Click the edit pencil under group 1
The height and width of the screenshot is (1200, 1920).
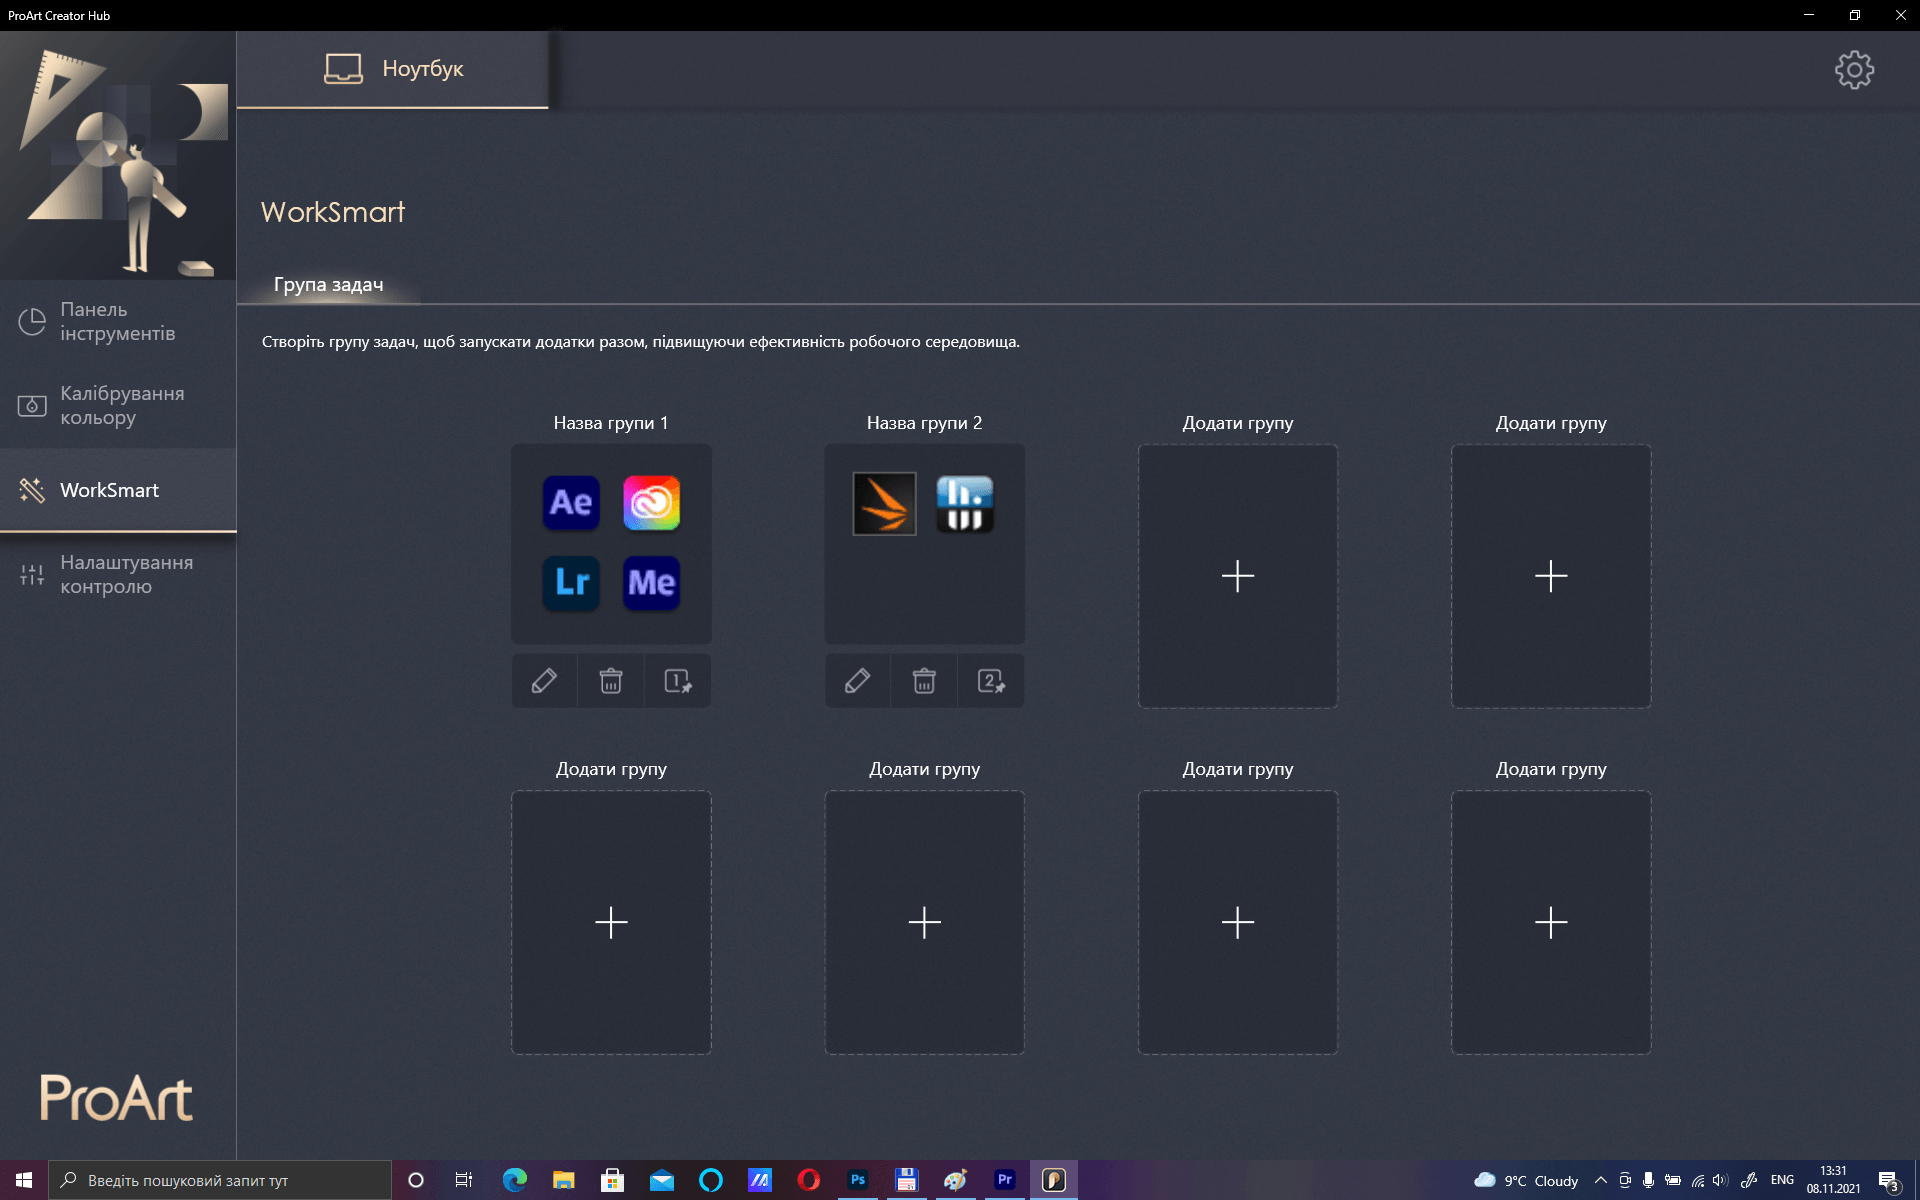[544, 681]
